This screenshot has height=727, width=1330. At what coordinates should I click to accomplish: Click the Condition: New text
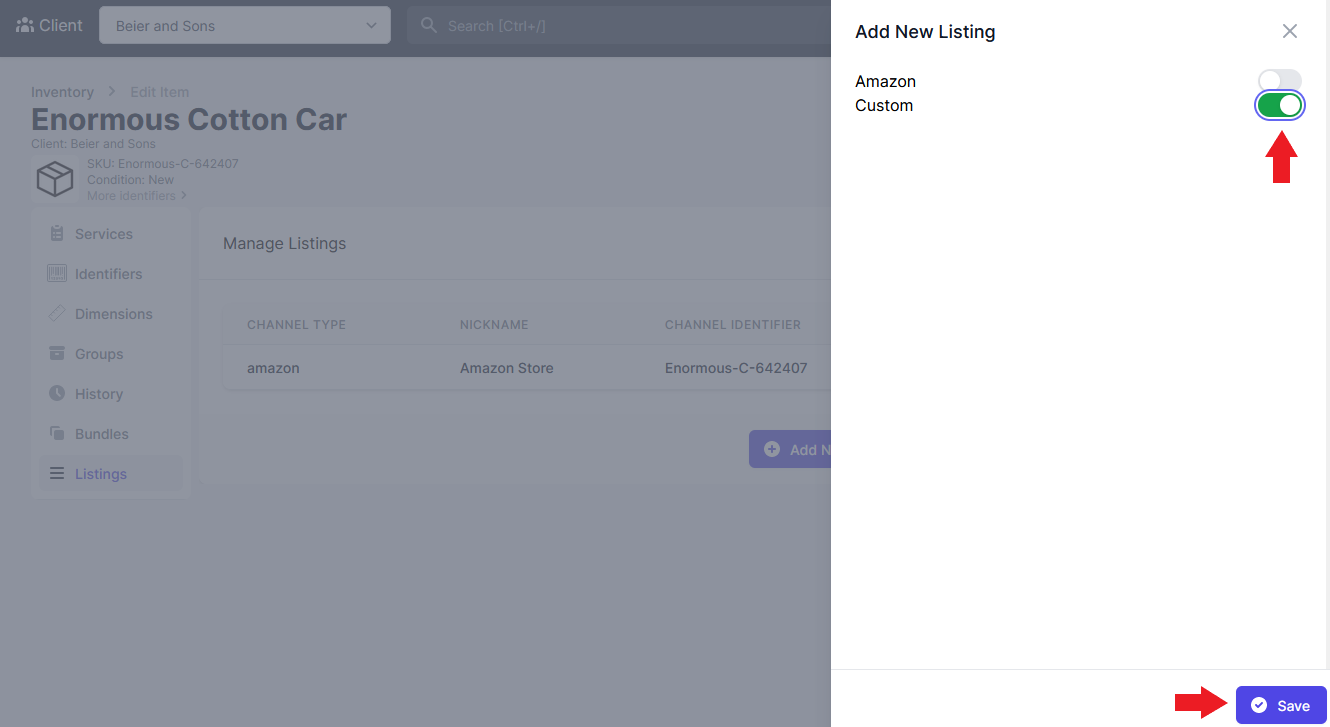(130, 180)
